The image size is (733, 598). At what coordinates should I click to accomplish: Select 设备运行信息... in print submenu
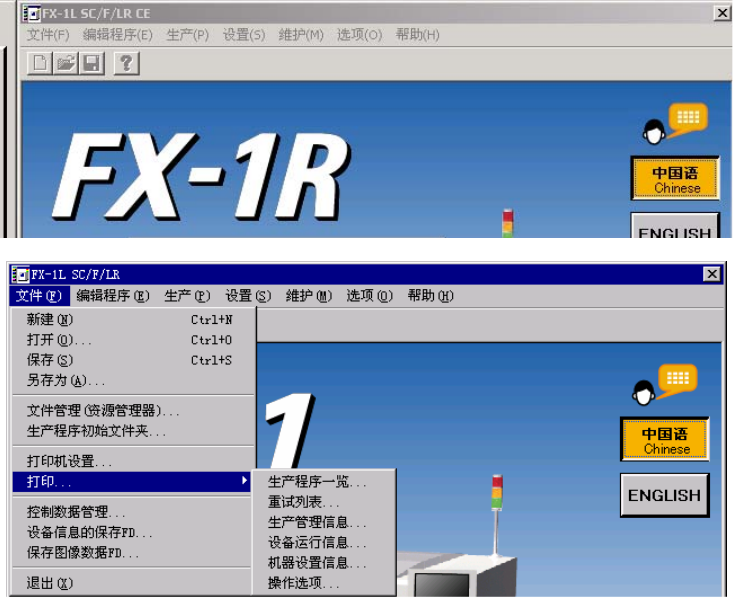tap(324, 542)
